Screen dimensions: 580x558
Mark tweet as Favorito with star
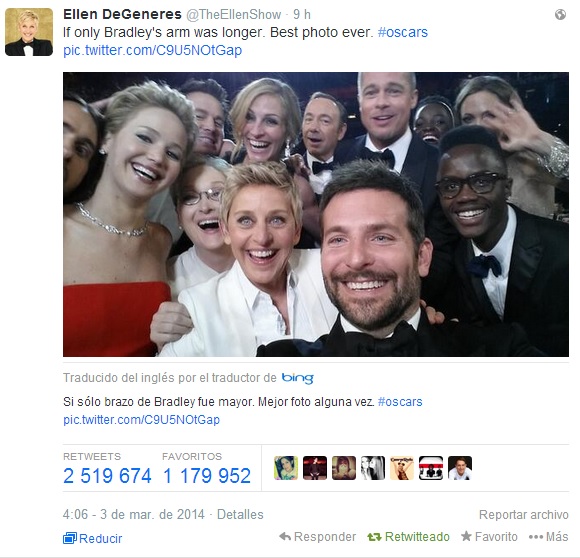point(489,537)
